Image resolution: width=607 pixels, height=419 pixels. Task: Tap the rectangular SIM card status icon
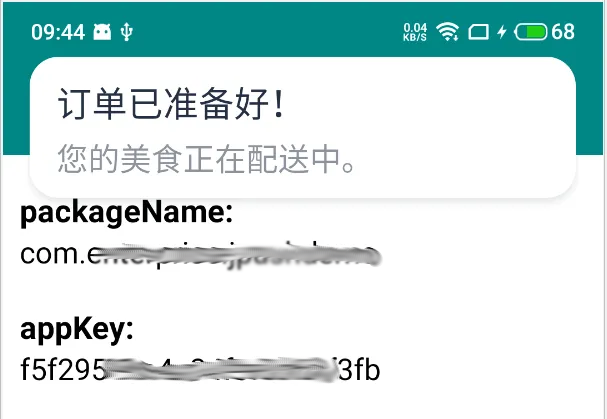[x=478, y=32]
